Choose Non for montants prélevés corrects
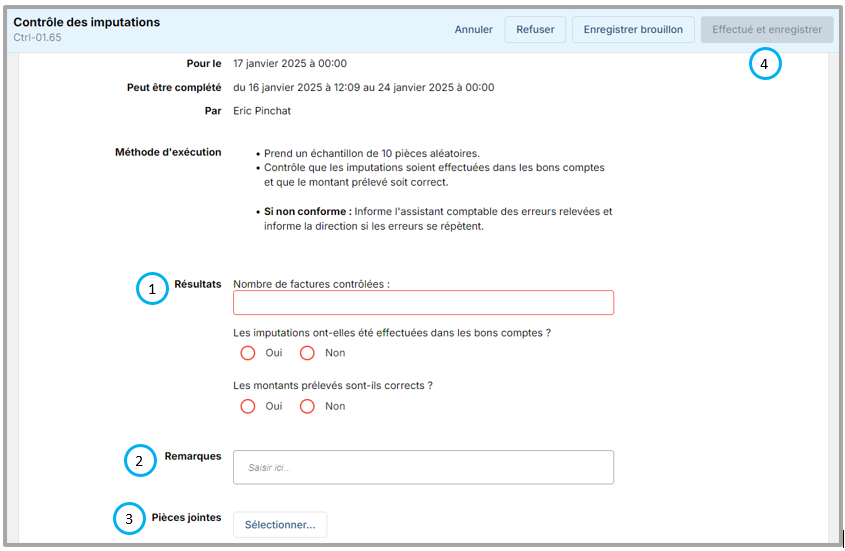 [308, 406]
